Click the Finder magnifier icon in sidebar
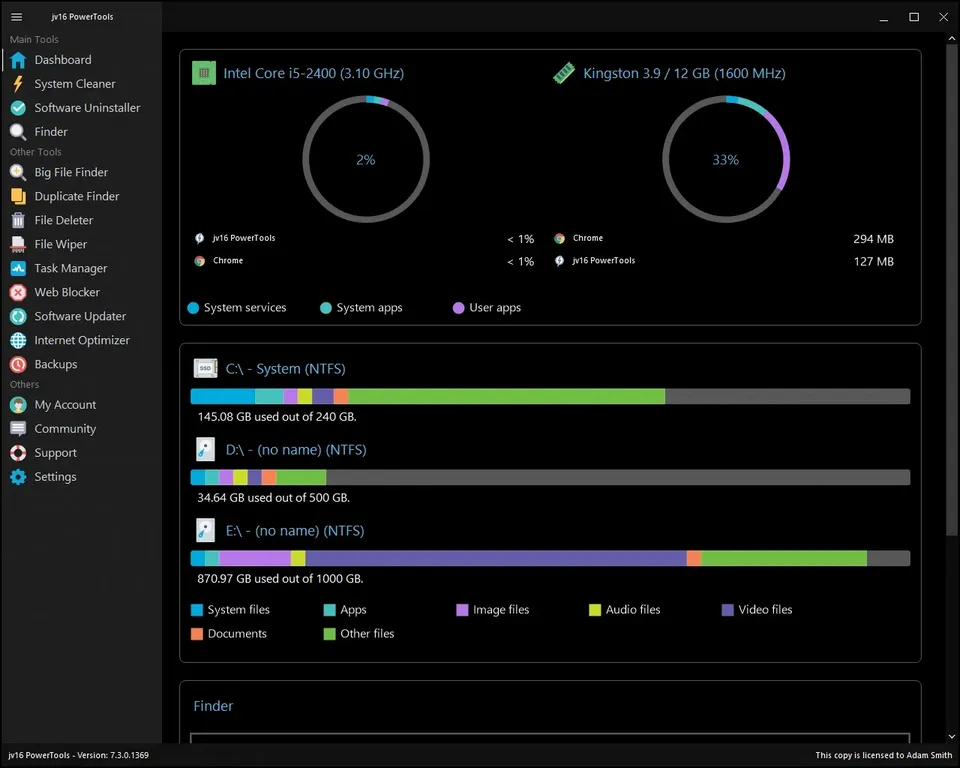The height and width of the screenshot is (768, 960). [18, 132]
